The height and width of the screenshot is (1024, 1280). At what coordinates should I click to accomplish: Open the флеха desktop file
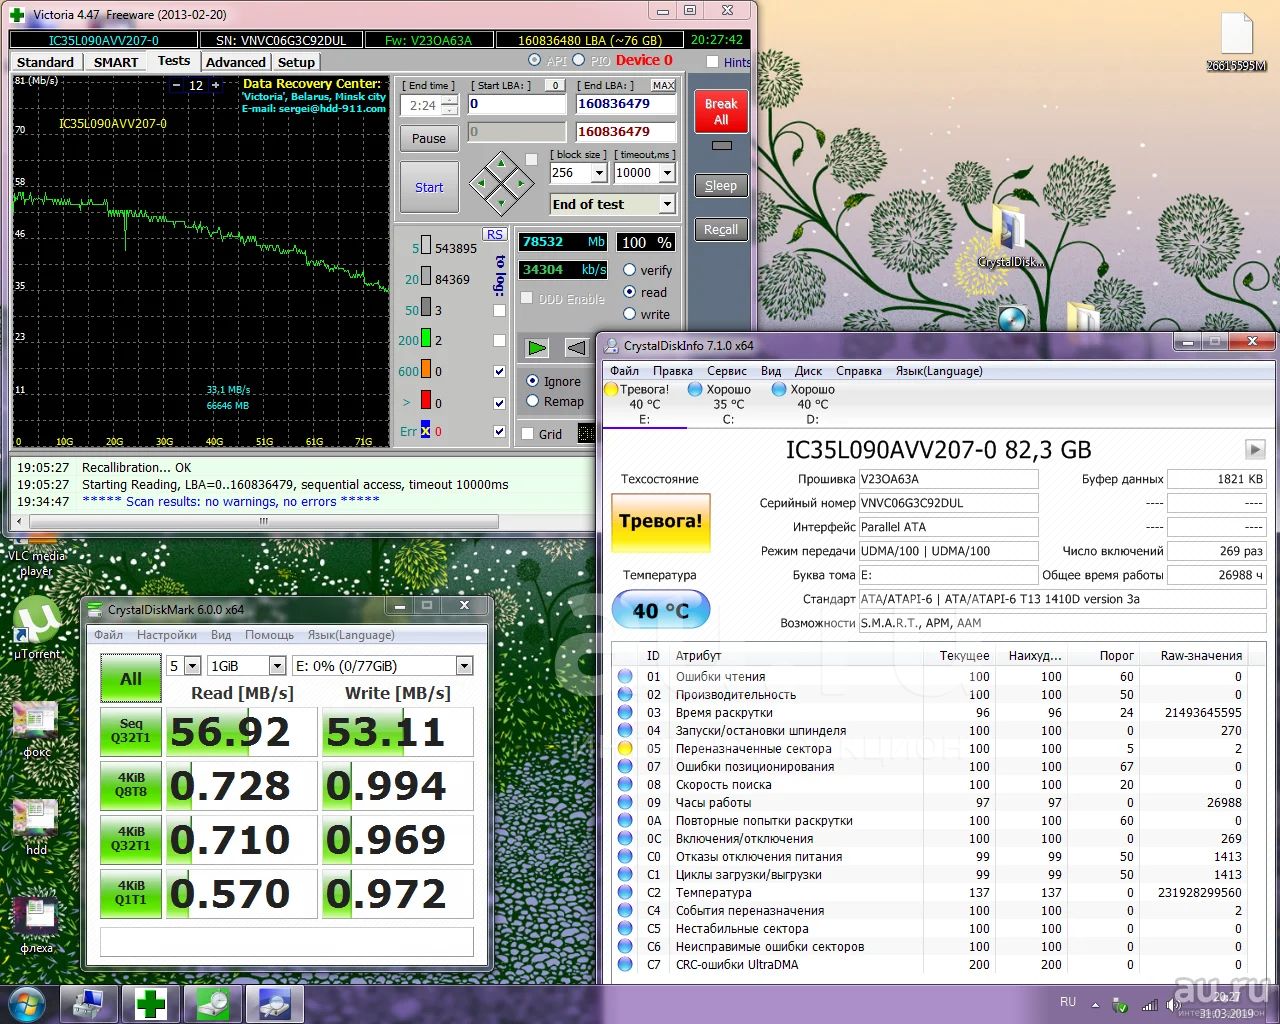click(36, 926)
